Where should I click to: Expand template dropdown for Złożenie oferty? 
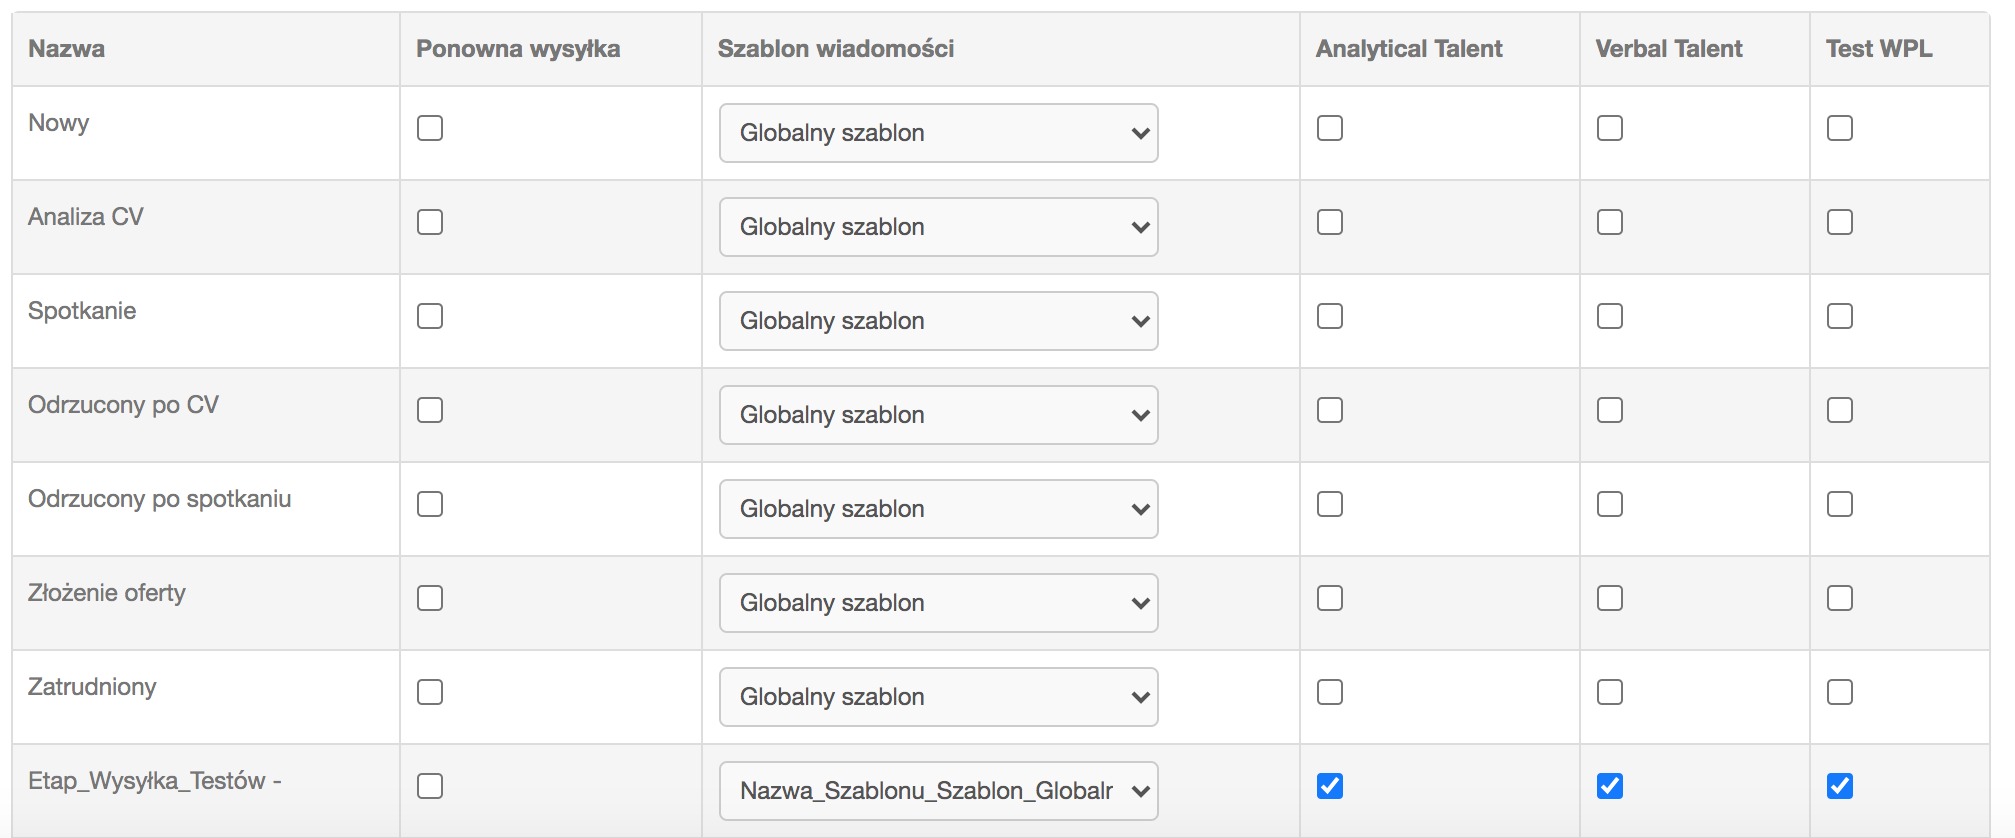click(x=938, y=603)
